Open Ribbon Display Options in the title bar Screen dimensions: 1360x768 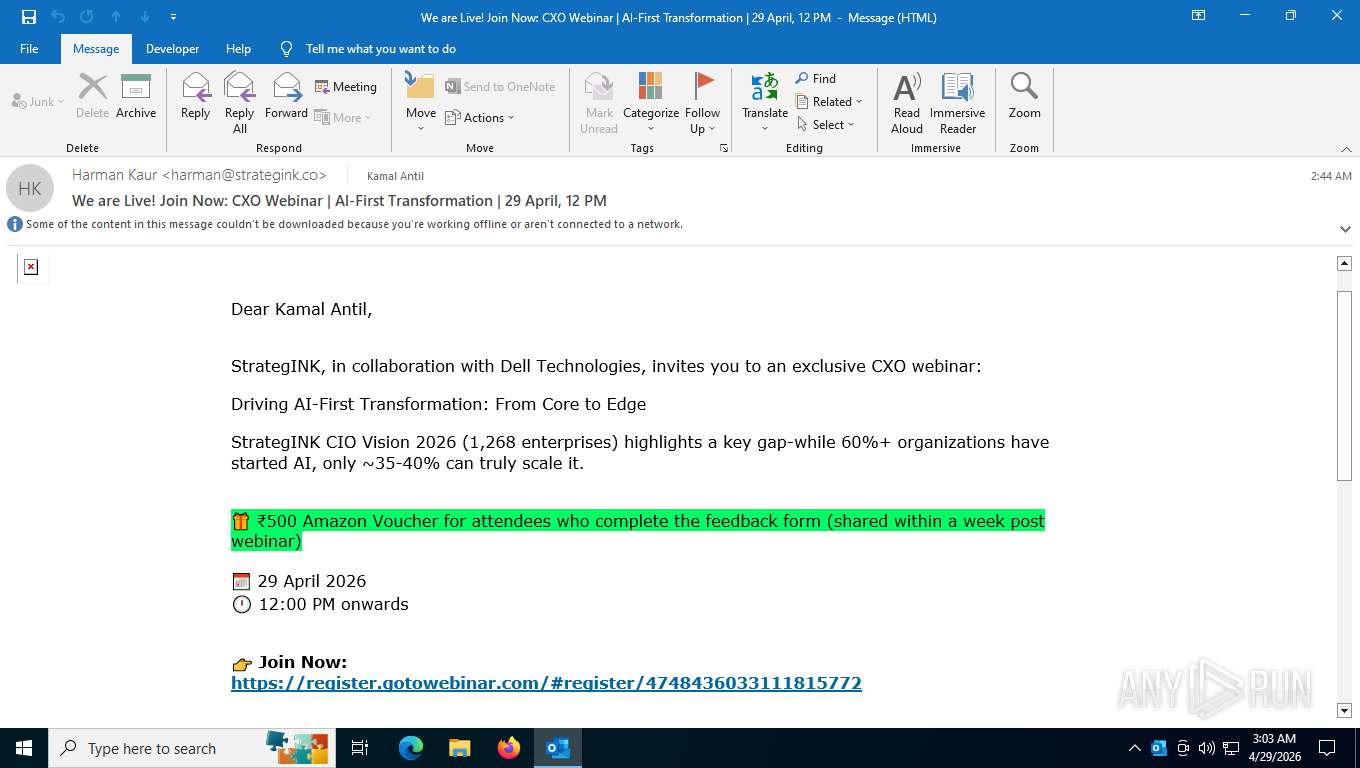(x=1198, y=16)
